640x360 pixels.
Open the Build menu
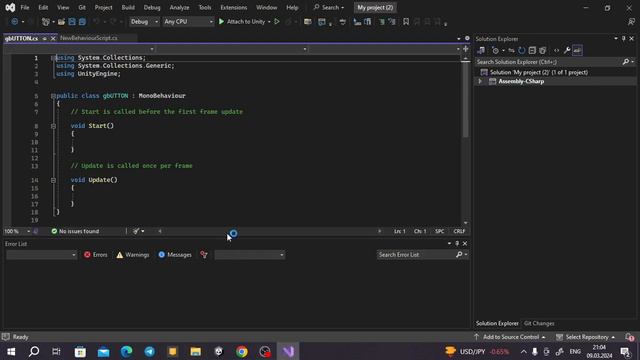128,7
